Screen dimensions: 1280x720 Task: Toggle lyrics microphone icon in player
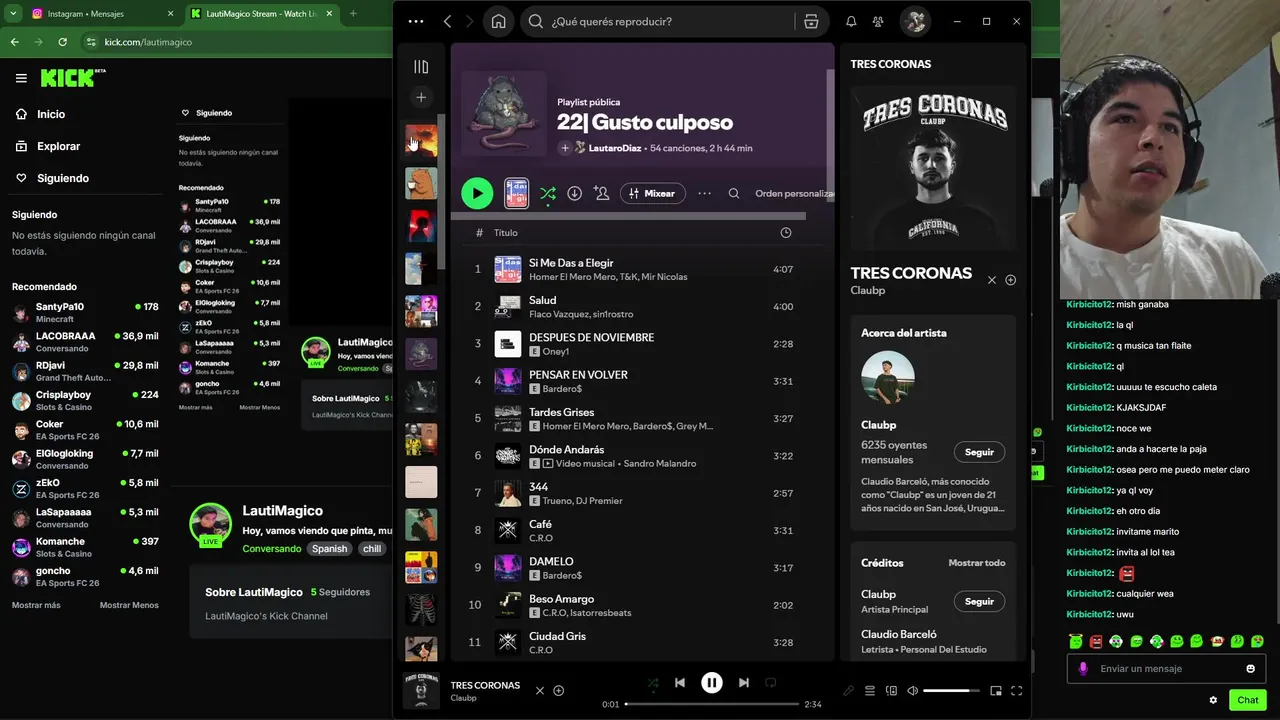(848, 690)
